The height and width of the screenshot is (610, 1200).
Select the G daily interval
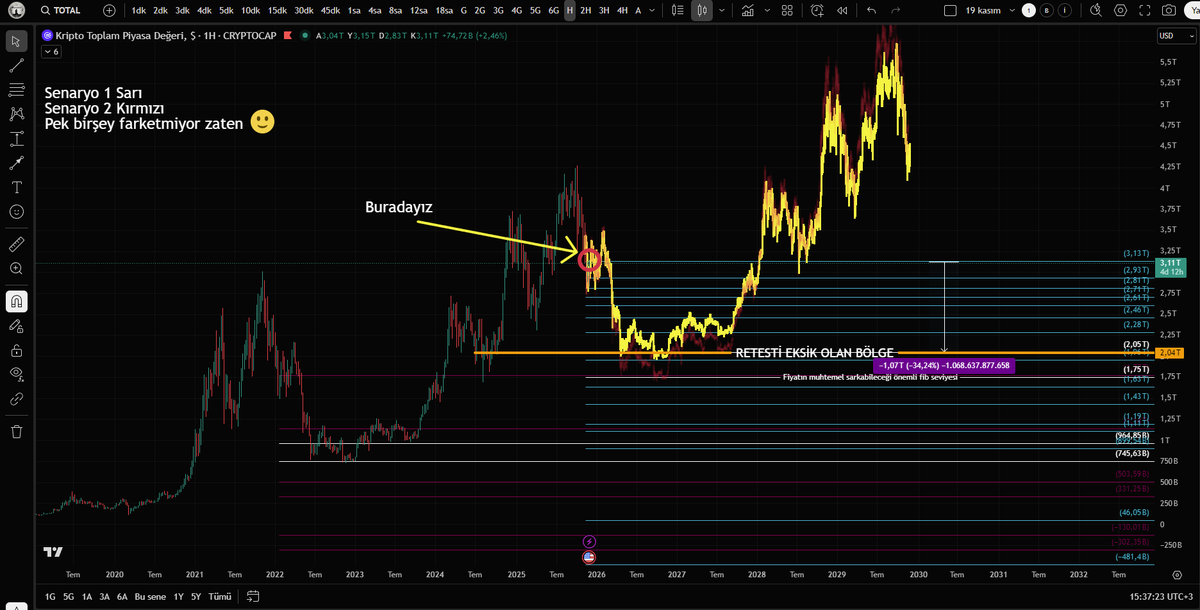463,10
